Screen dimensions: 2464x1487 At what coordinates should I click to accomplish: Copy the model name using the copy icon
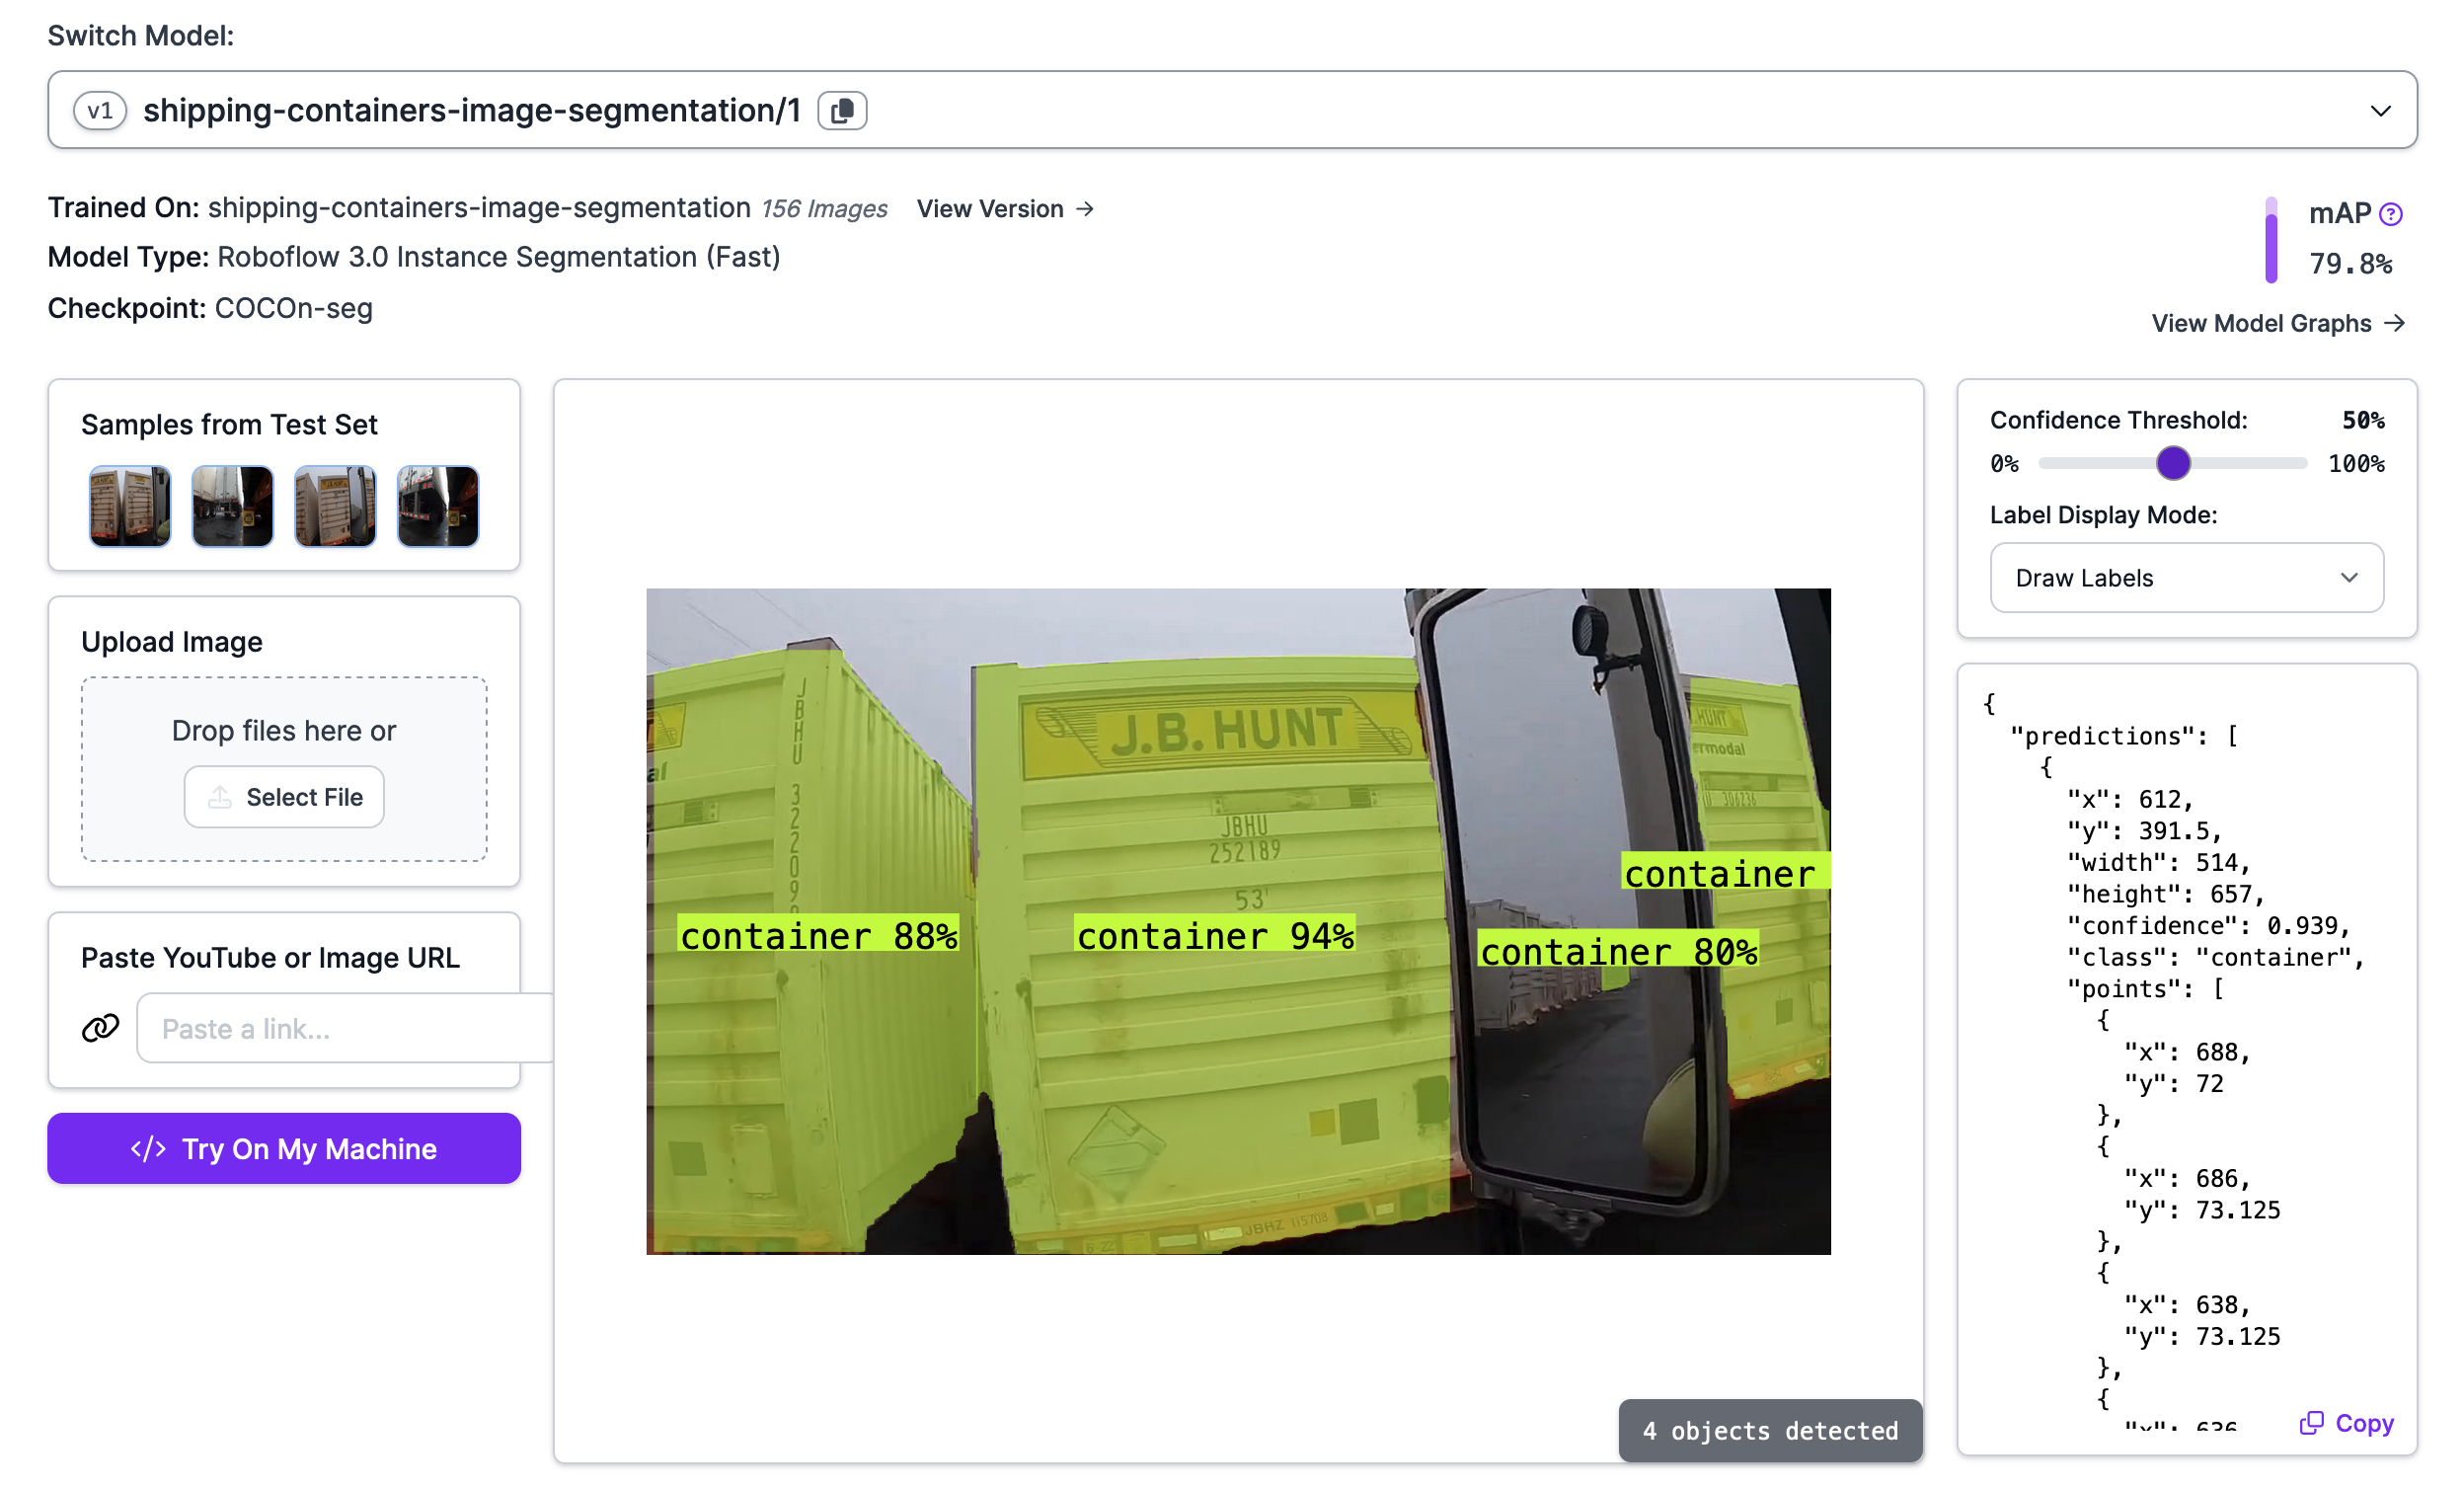[x=843, y=110]
